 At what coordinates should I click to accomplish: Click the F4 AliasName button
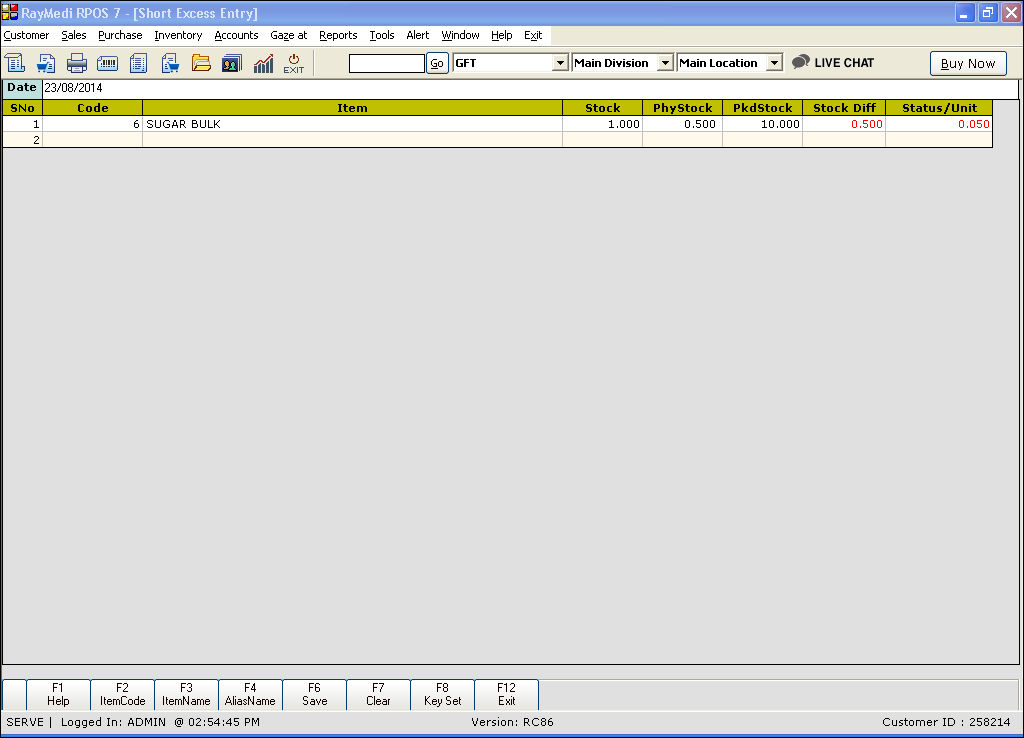point(250,694)
